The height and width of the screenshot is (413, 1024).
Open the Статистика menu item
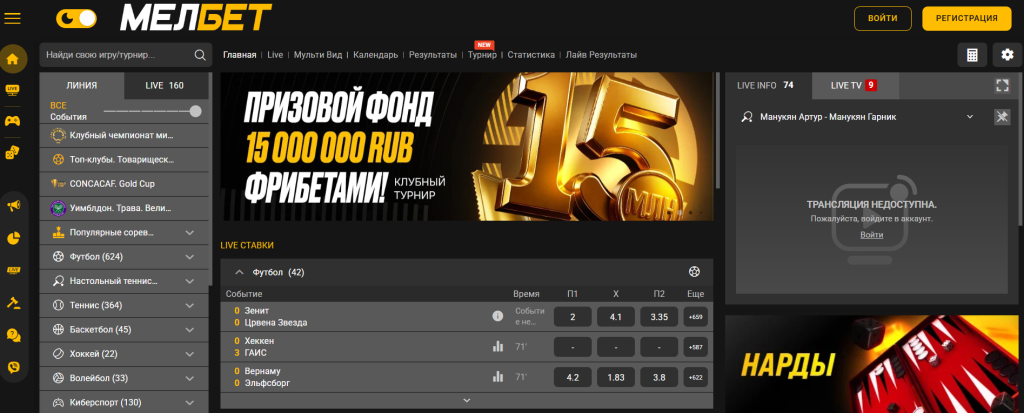531,55
